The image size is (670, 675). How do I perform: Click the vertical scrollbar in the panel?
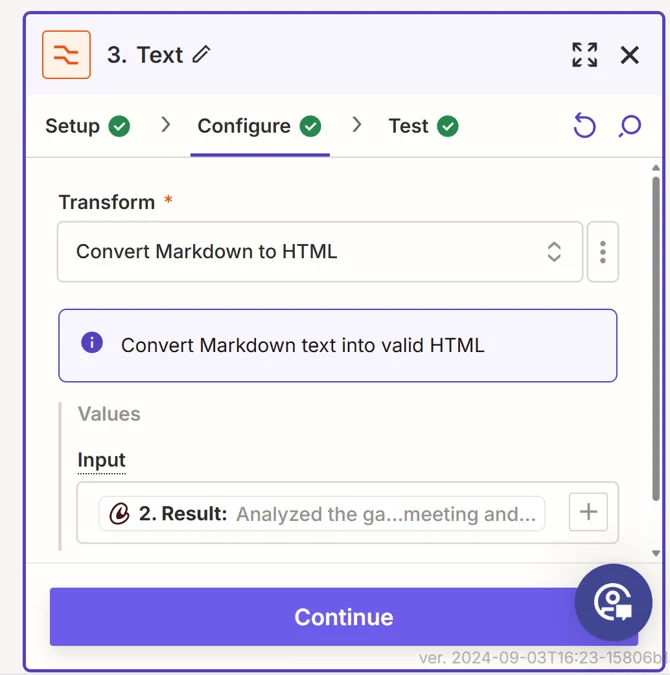coord(656,300)
